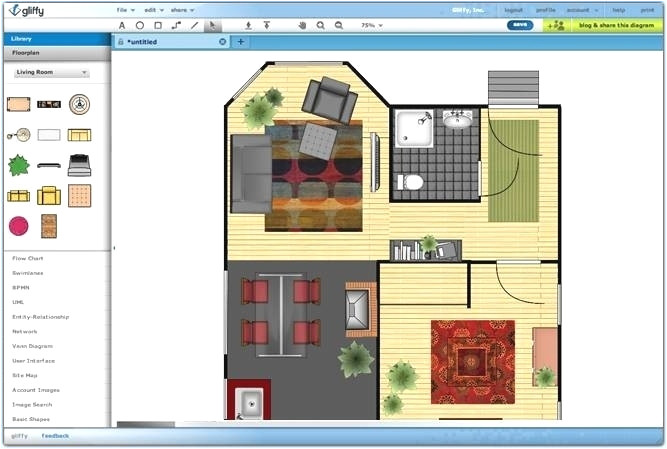Open the Living Room category dropdown

[x=51, y=73]
